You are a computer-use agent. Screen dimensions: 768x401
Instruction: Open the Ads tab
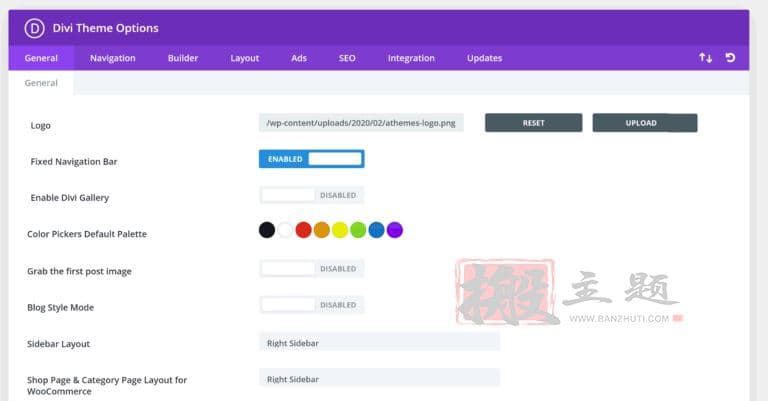299,58
